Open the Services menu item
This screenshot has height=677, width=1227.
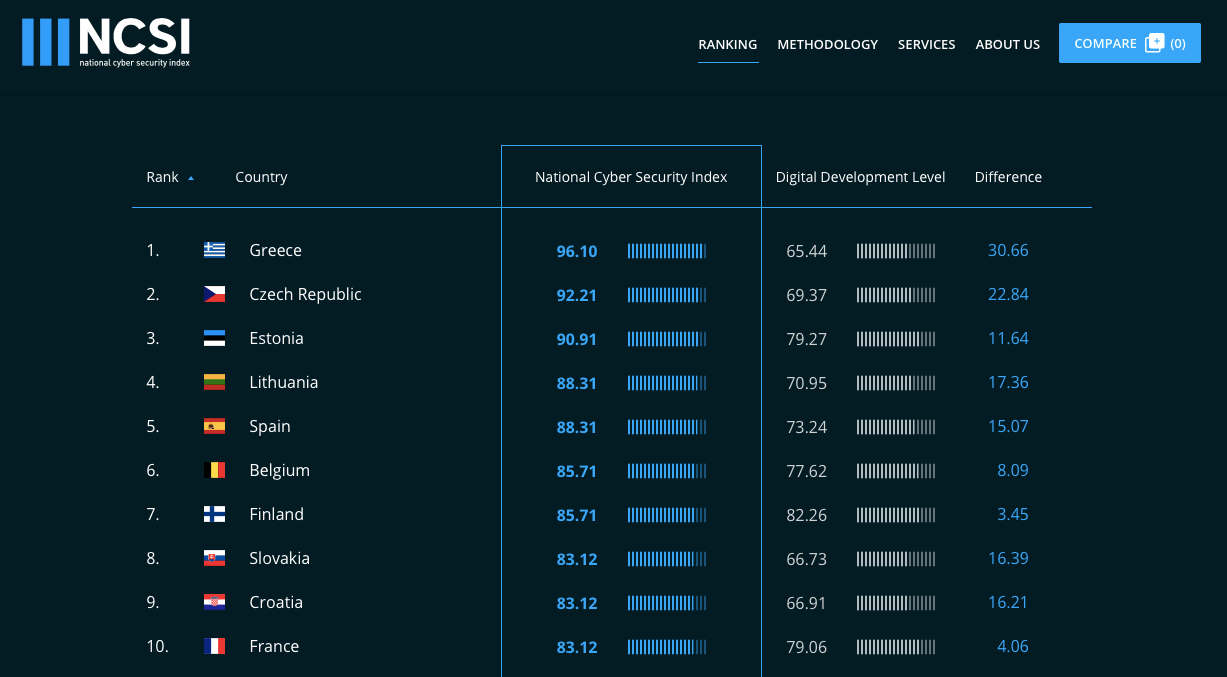coord(926,44)
